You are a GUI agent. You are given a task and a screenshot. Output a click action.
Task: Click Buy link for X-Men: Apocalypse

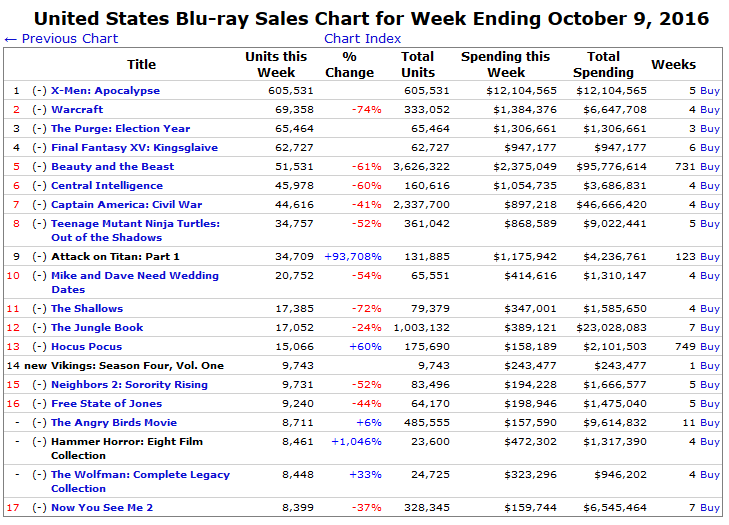(709, 91)
